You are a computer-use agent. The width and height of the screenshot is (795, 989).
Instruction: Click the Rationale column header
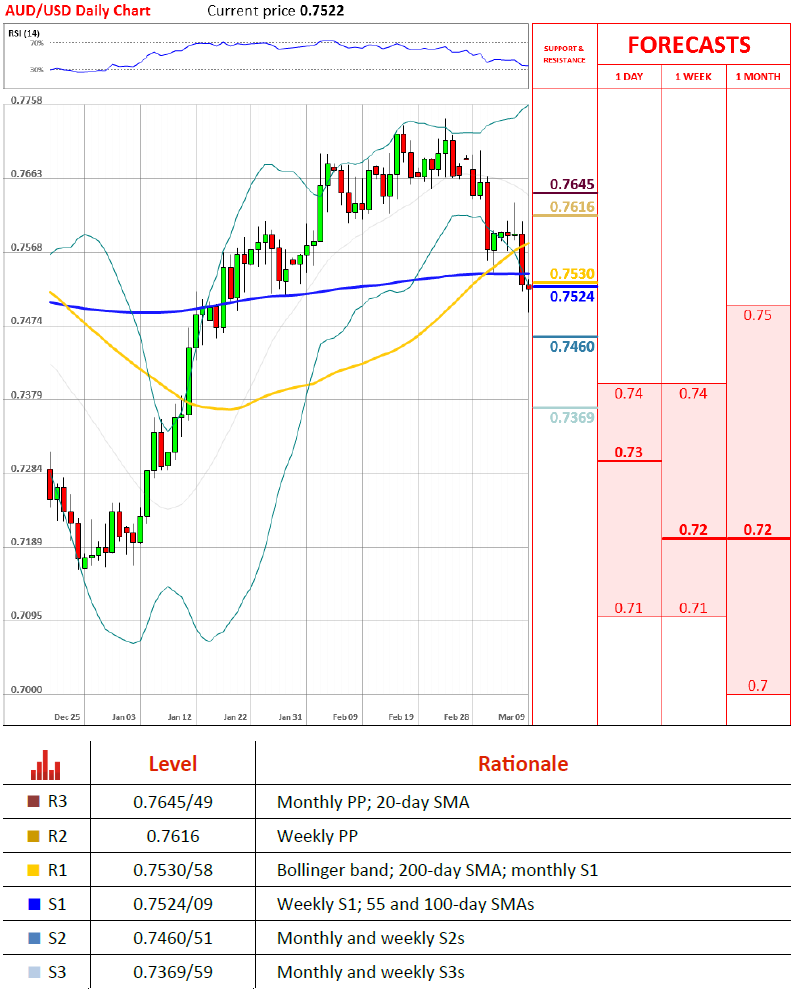tap(523, 764)
